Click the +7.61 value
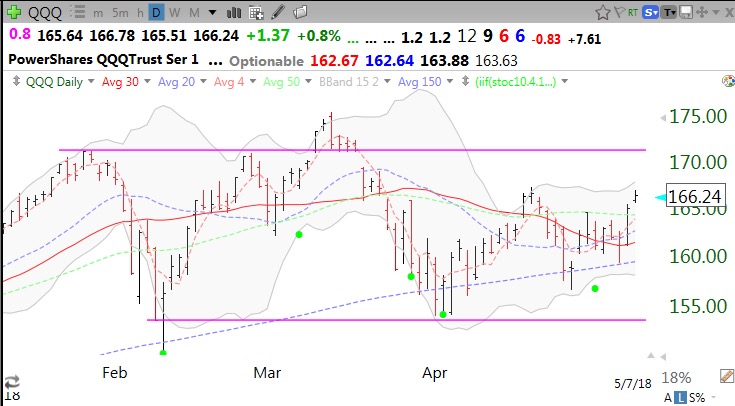This screenshot has height=406, width=735. (584, 39)
